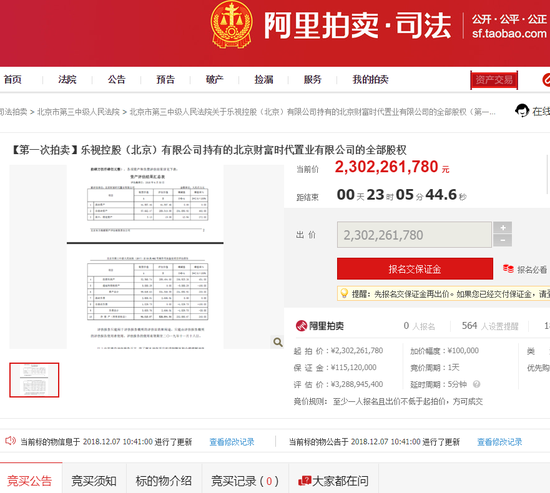The image size is (550, 493).
Task: Switch to the 大家都在问 tab
Action: pyautogui.click(x=334, y=481)
